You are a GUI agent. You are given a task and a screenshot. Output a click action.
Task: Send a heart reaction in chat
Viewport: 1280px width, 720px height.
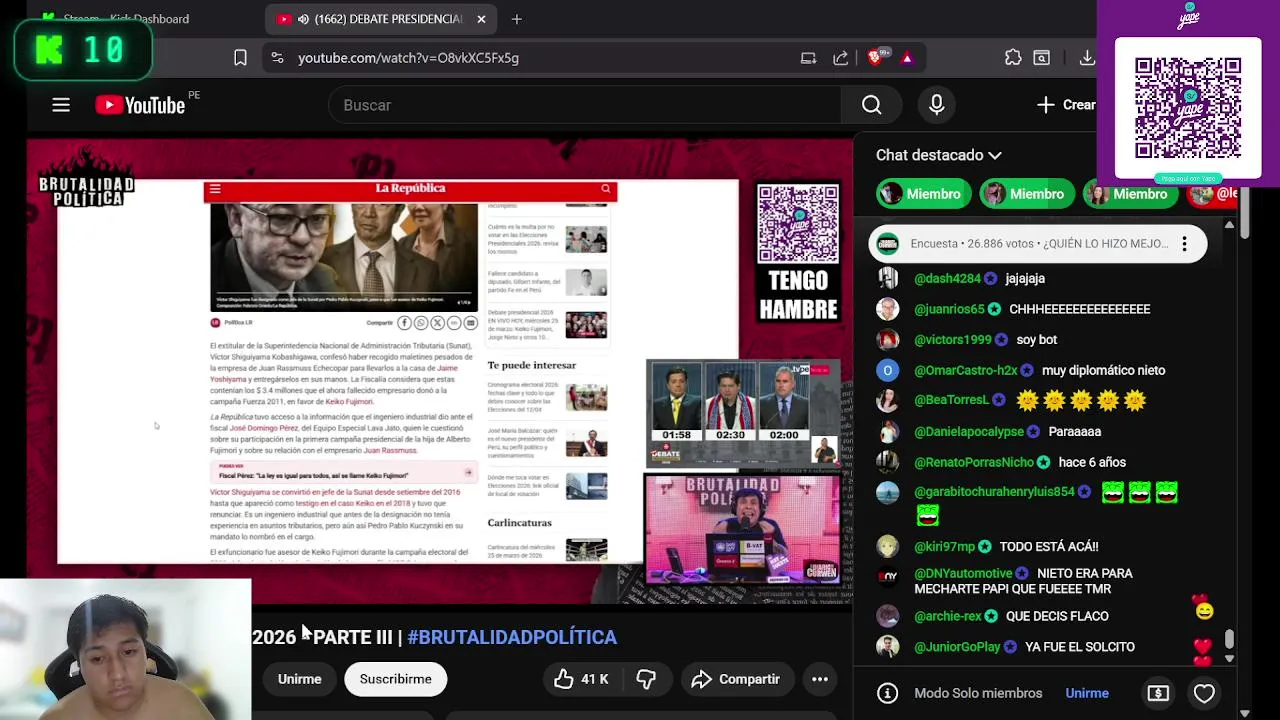(x=1204, y=693)
